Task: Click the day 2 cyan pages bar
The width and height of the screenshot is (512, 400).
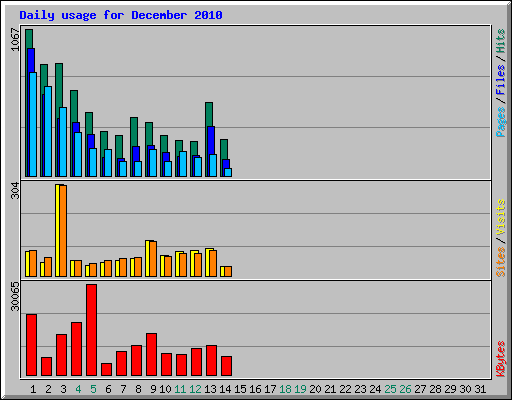Action: coord(48,132)
